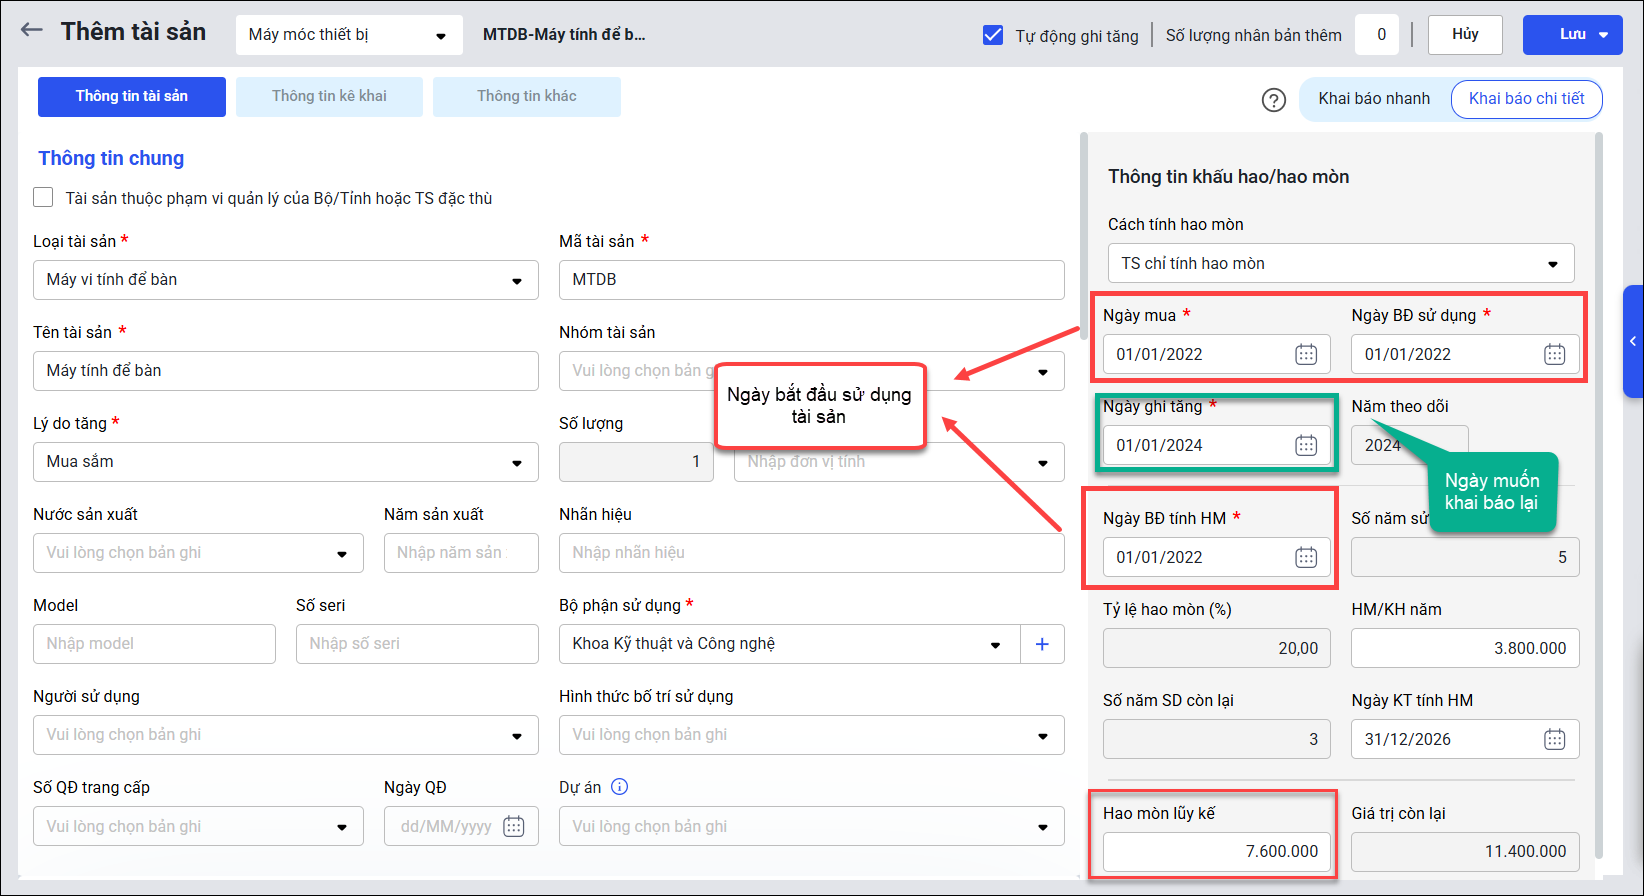Open the Thông tin khác tab

click(x=526, y=96)
